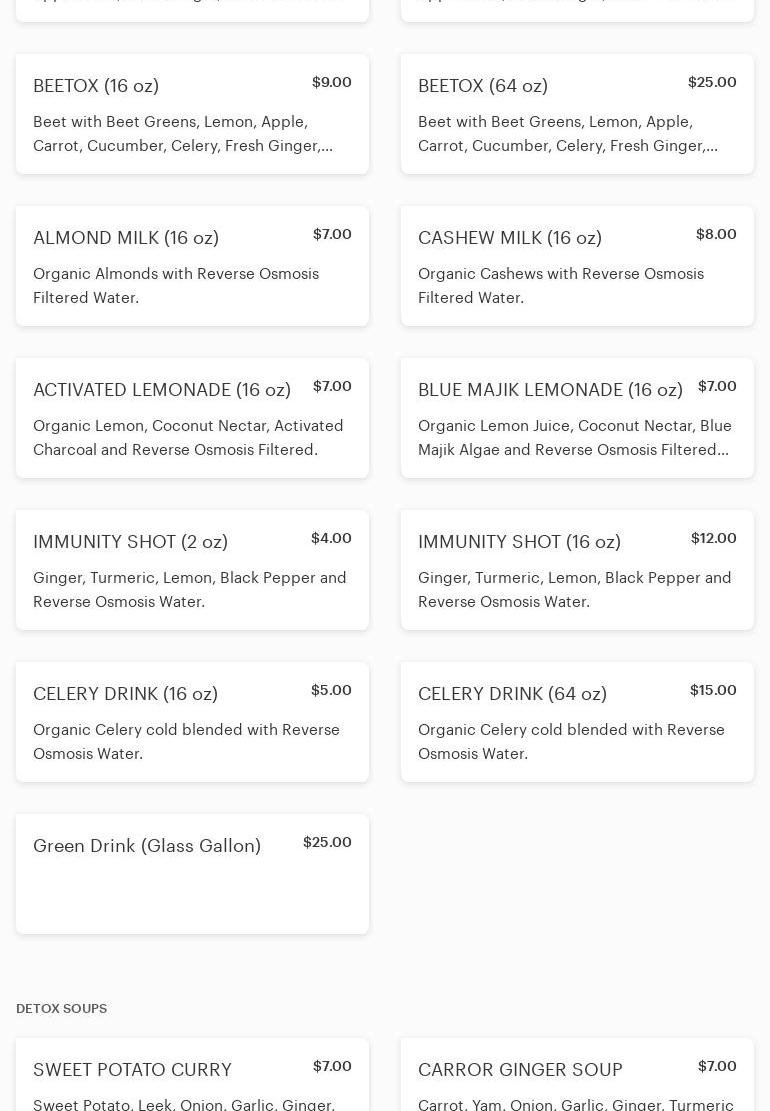Open Green Drink (Glass Gallon) item
This screenshot has height=1111, width=770.
192,874
